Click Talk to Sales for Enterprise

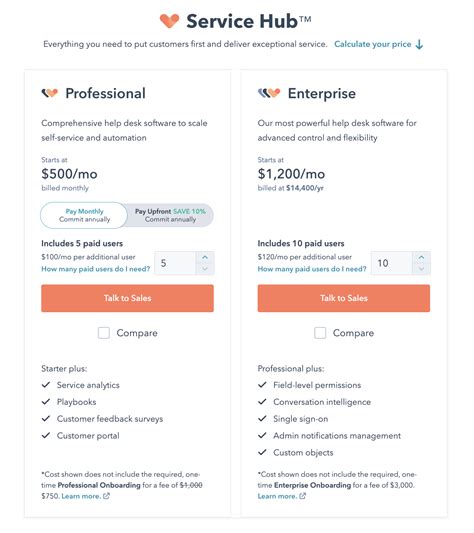coord(344,298)
